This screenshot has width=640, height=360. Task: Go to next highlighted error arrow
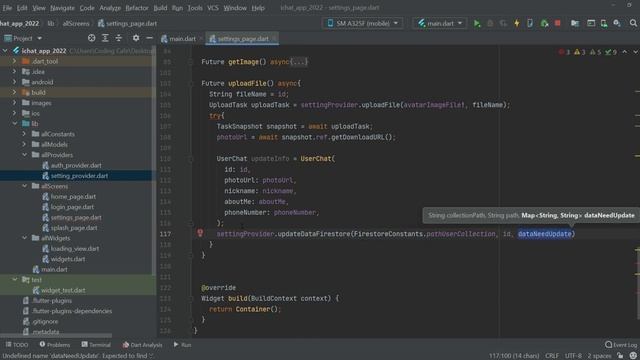635,52
